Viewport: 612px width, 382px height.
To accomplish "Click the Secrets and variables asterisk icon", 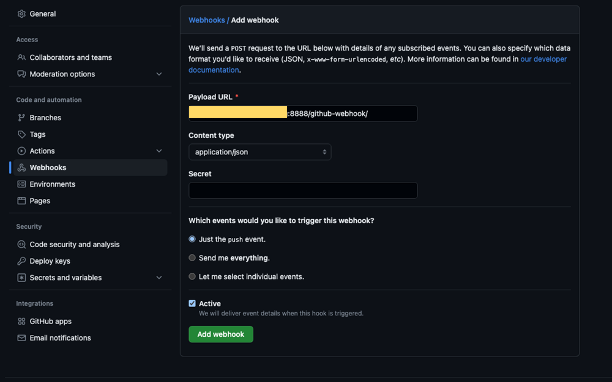I will coord(21,278).
